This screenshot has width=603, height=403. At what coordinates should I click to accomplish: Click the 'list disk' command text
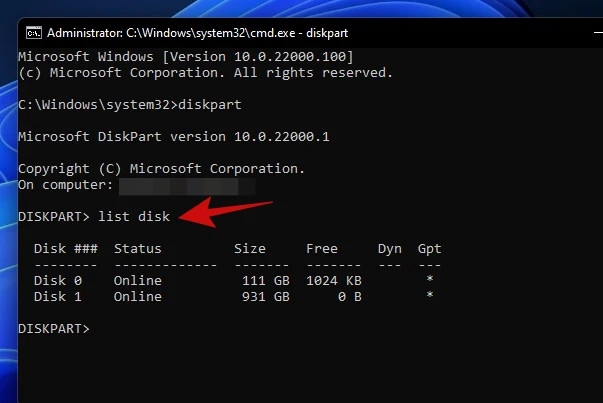pyautogui.click(x=134, y=216)
